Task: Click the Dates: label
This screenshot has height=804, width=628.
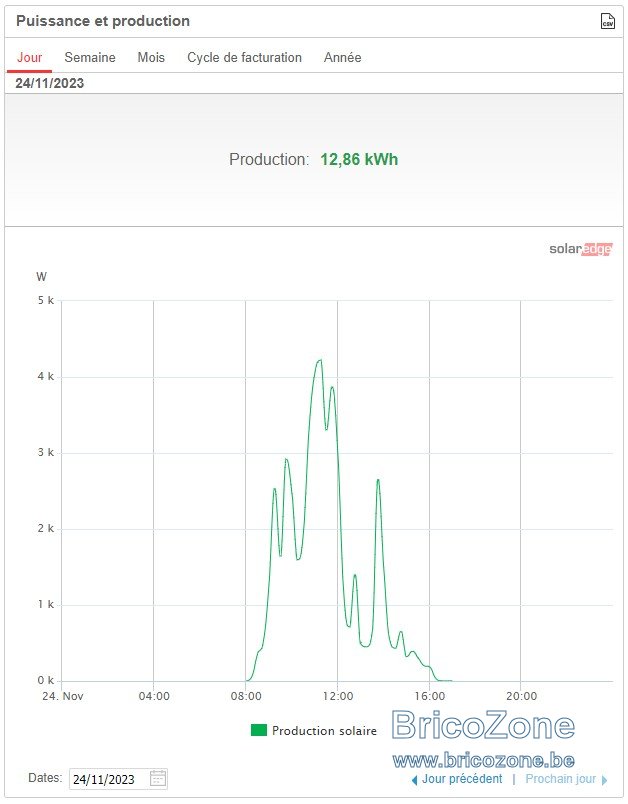Action: click(x=45, y=778)
